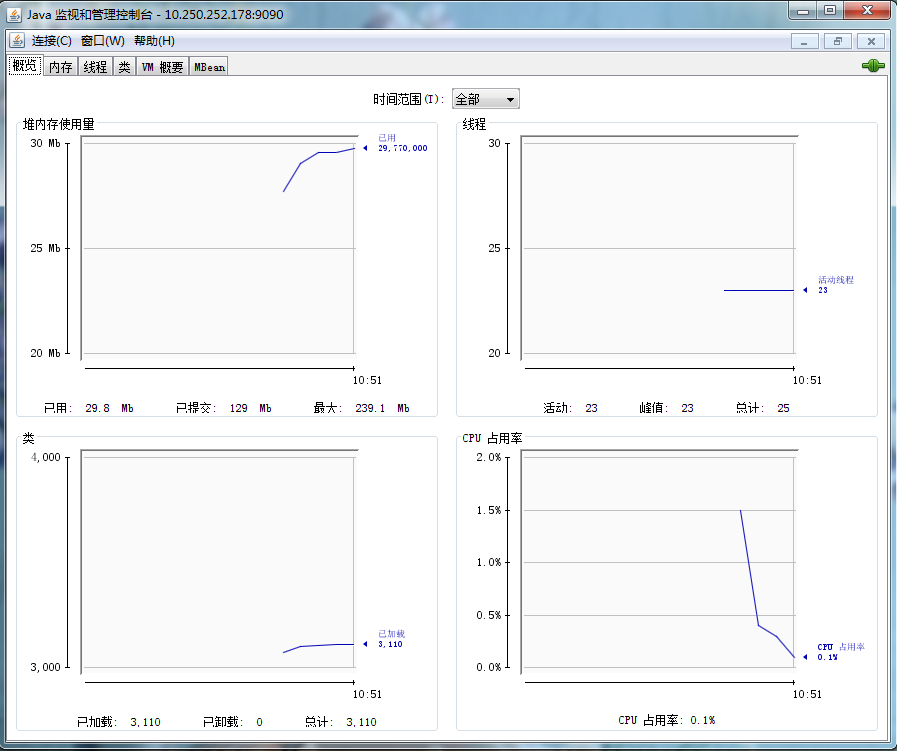
Task: Open the MBean tab
Action: coord(207,66)
